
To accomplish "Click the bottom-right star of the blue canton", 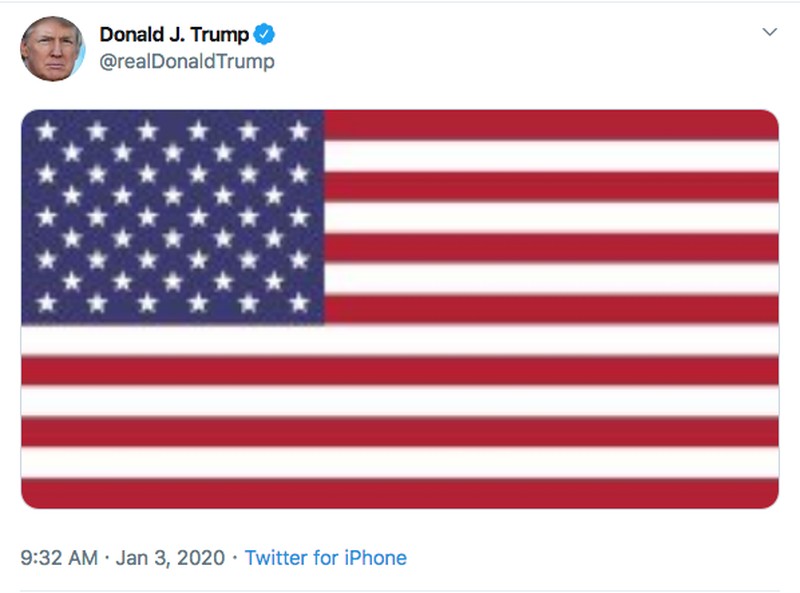I will [298, 301].
